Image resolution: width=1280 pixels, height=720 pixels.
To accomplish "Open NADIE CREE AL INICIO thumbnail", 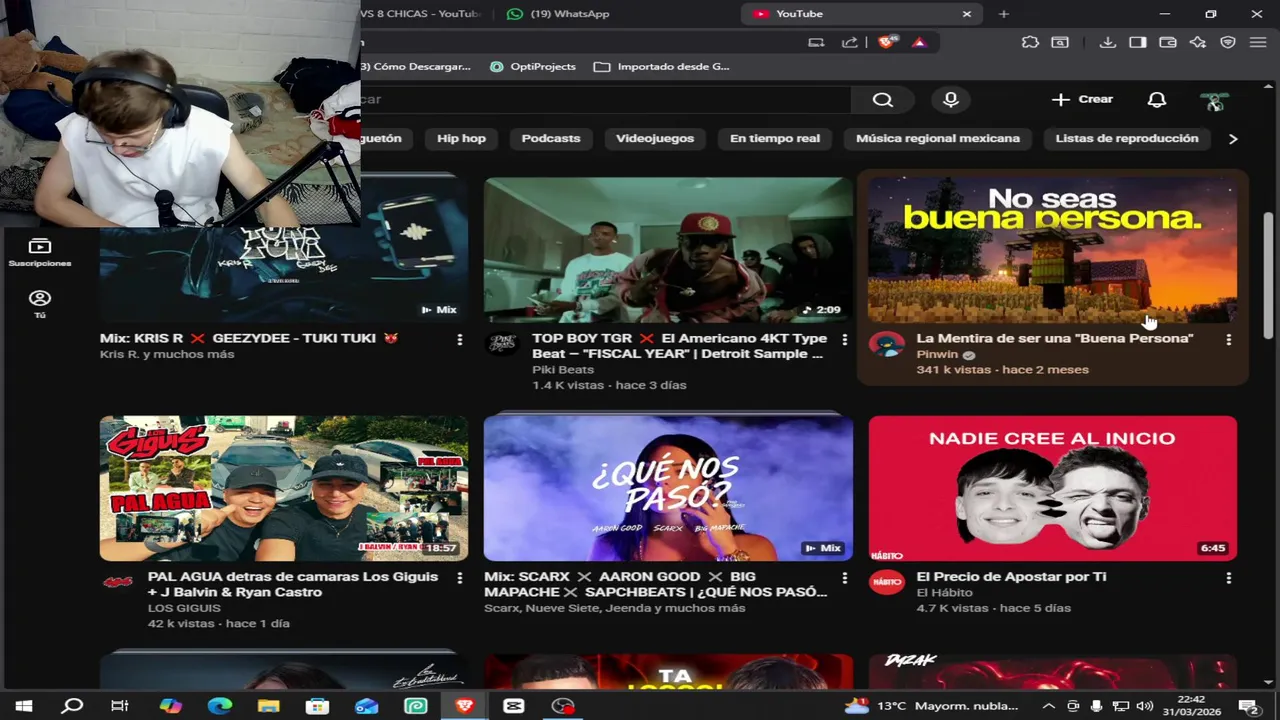I will [x=1052, y=488].
